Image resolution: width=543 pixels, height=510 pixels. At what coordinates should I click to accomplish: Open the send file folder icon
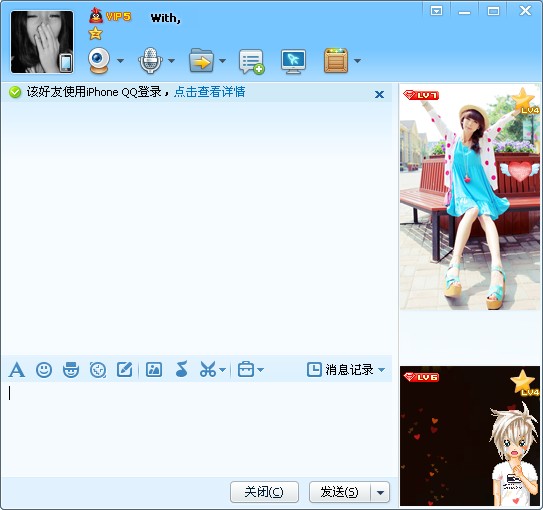pyautogui.click(x=201, y=61)
